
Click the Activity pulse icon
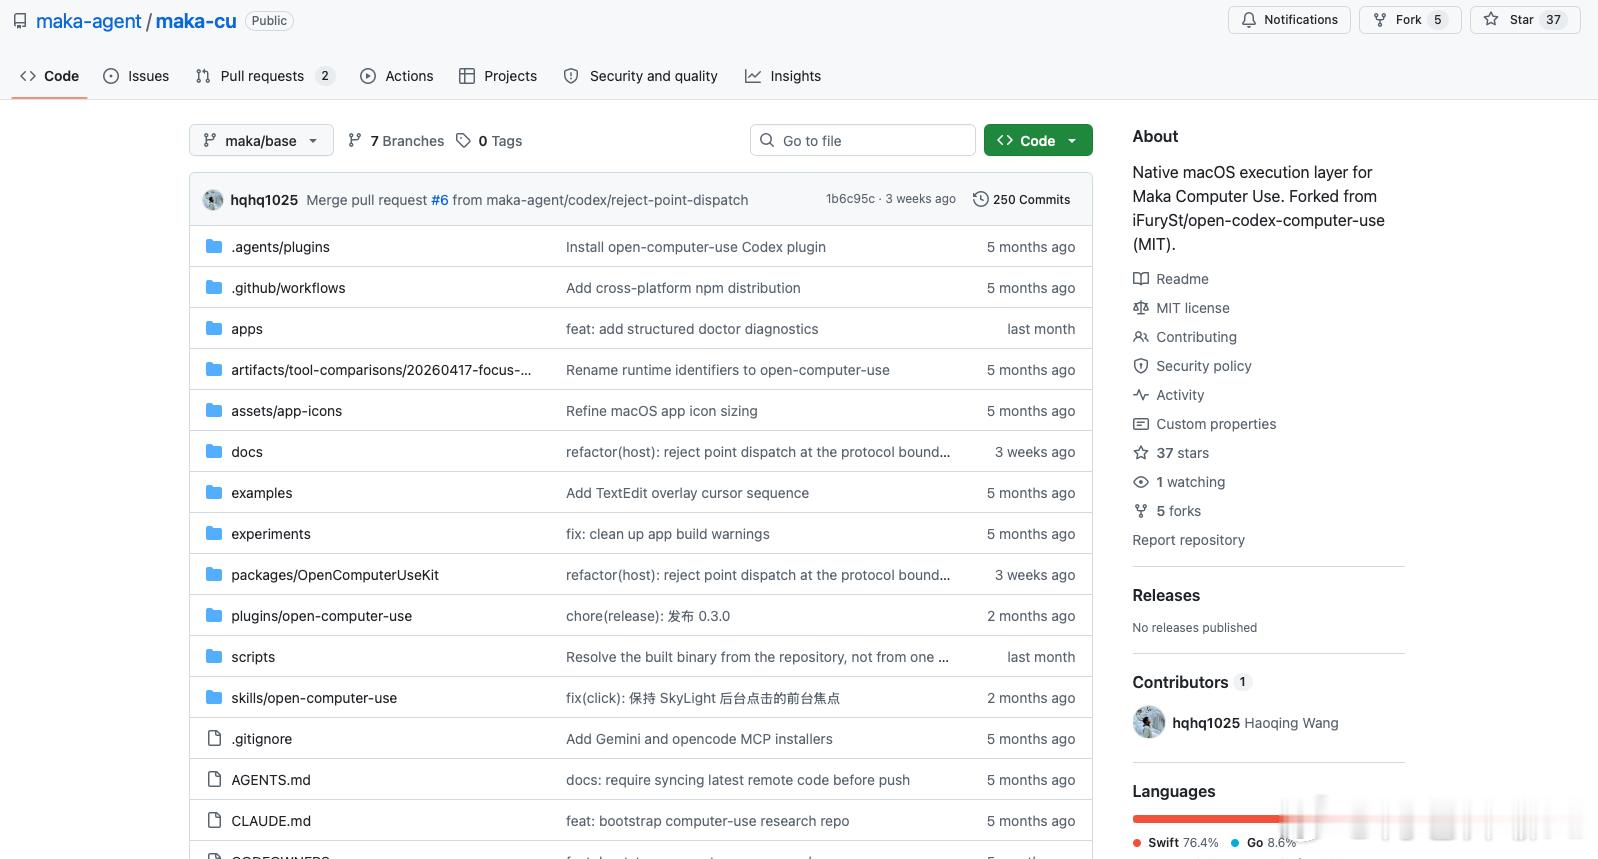tap(1141, 395)
